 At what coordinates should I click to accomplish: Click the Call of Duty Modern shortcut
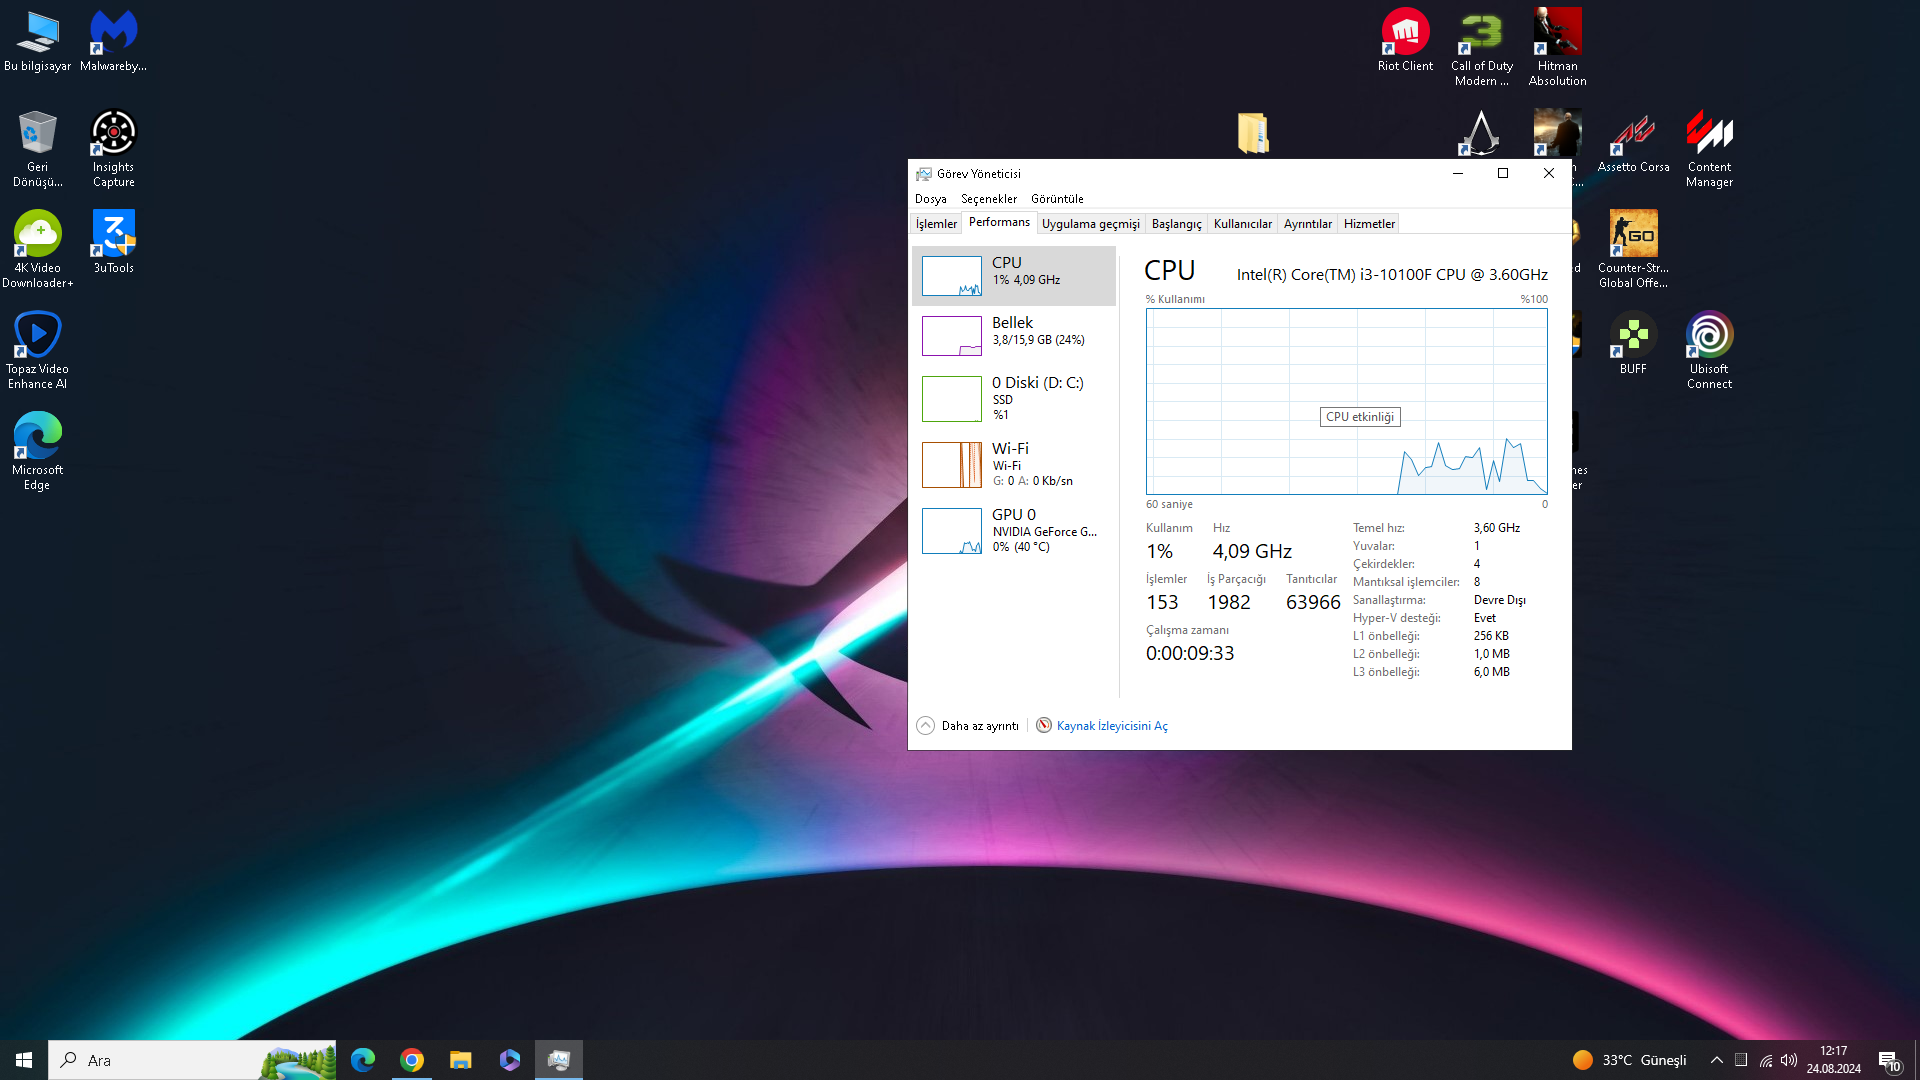coord(1481,48)
